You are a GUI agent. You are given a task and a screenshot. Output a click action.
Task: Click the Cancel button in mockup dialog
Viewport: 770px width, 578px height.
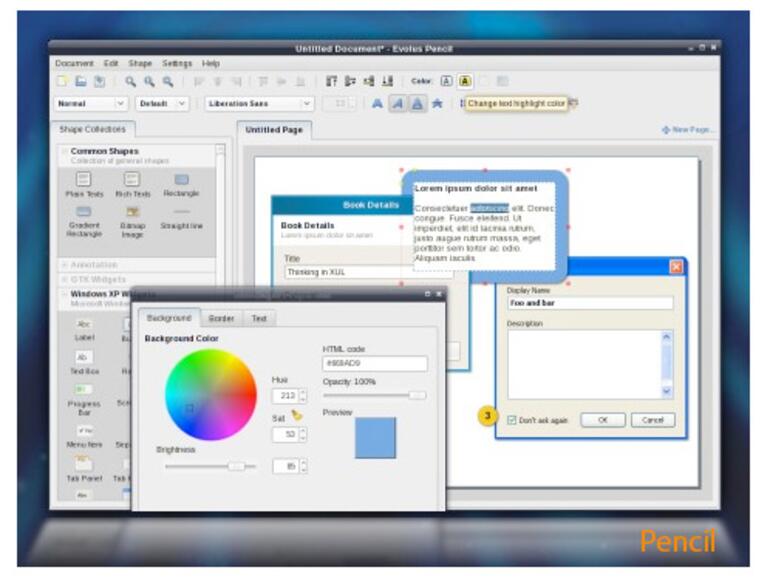tap(653, 420)
